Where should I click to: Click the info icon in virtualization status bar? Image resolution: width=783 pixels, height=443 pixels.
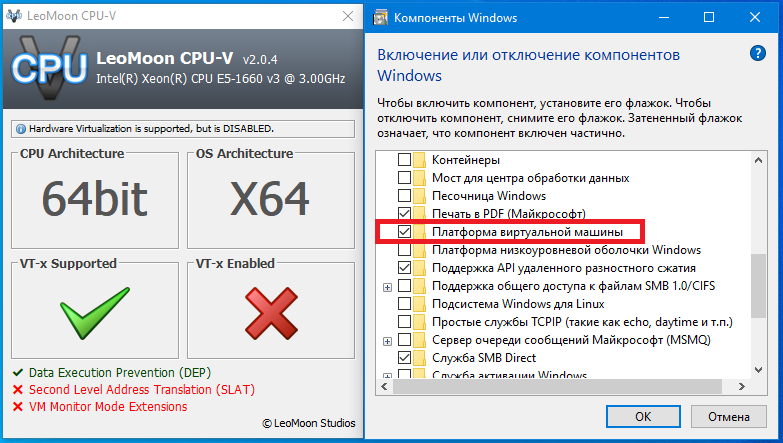click(x=21, y=129)
